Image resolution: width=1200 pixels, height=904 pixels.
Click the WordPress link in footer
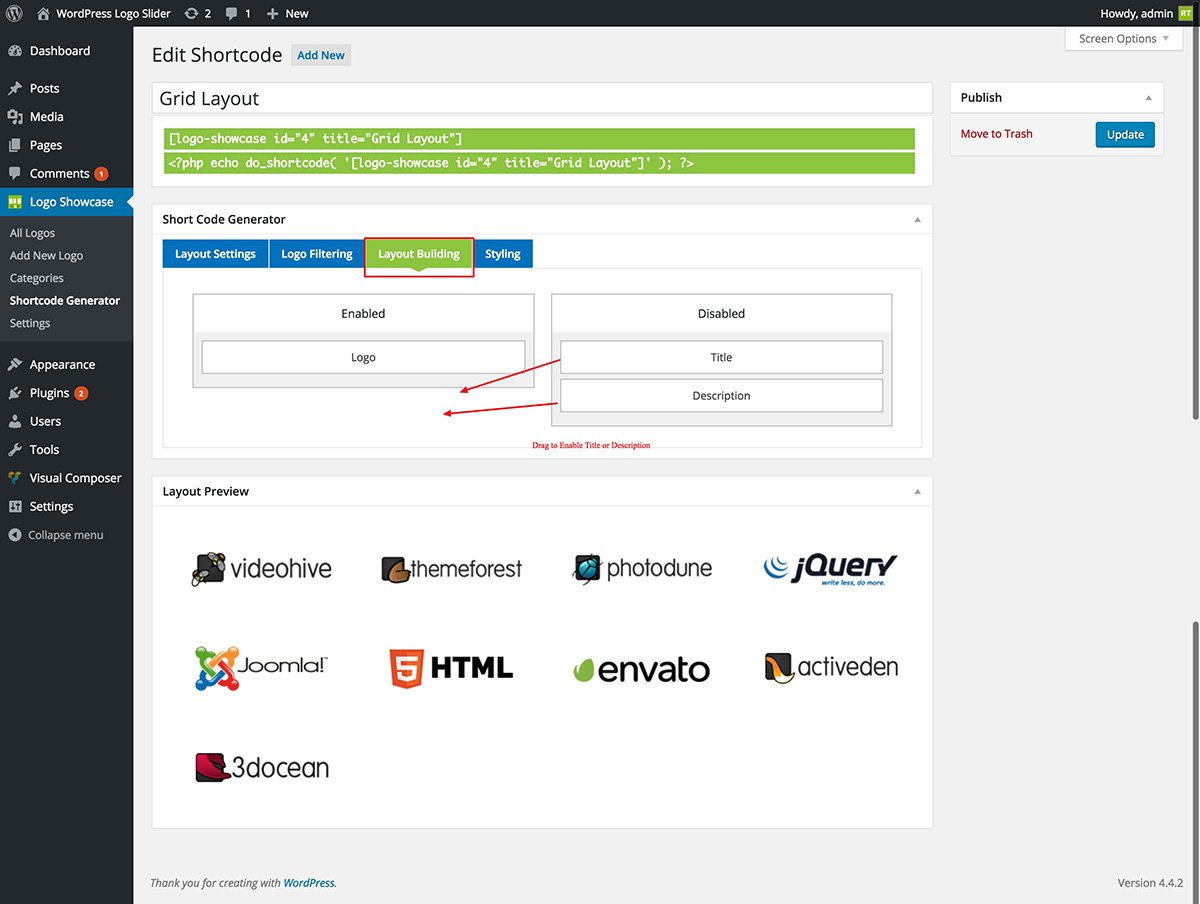coord(309,883)
